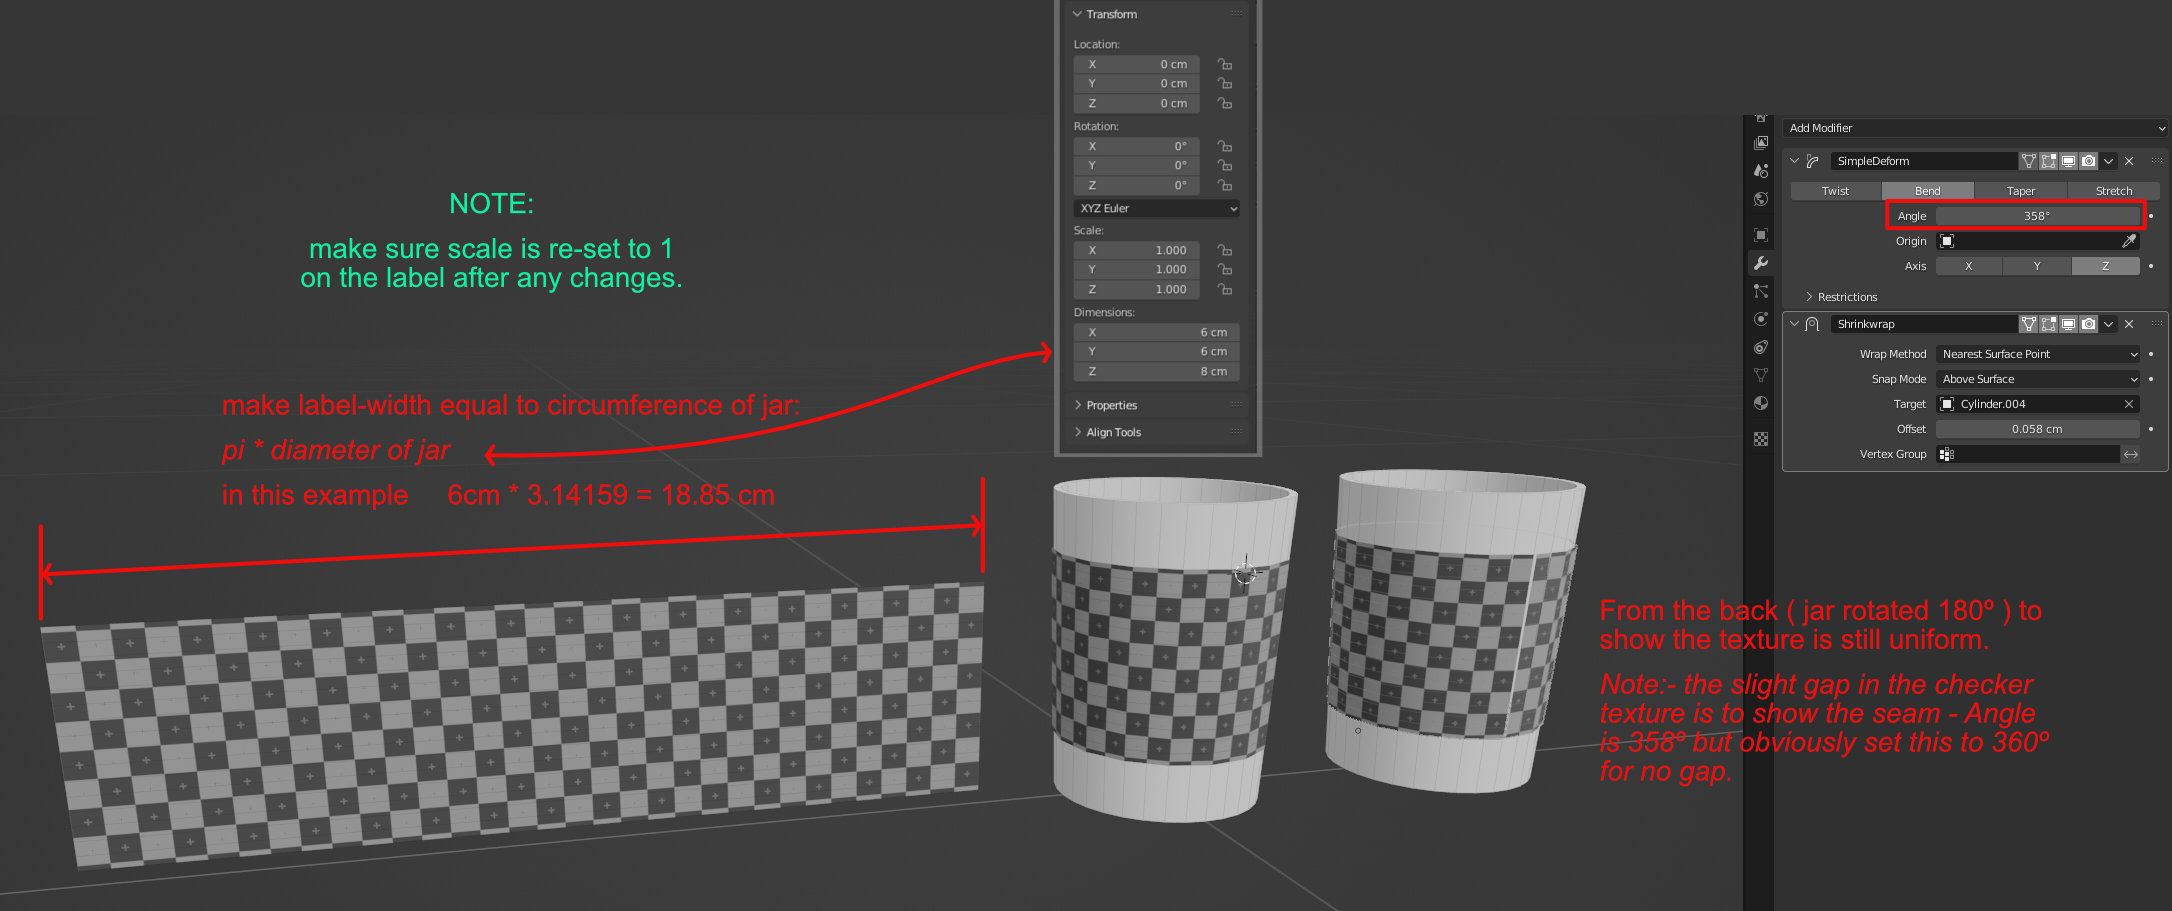Open the Wrap Method dropdown
The image size is (2172, 911).
2038,354
